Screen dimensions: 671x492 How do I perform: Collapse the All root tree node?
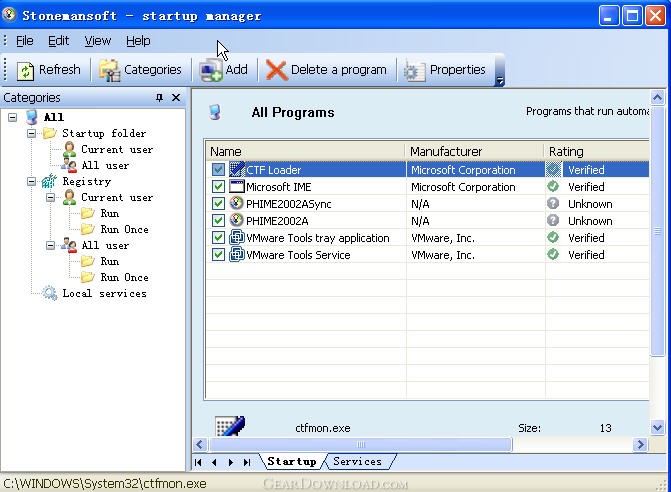tap(12, 117)
